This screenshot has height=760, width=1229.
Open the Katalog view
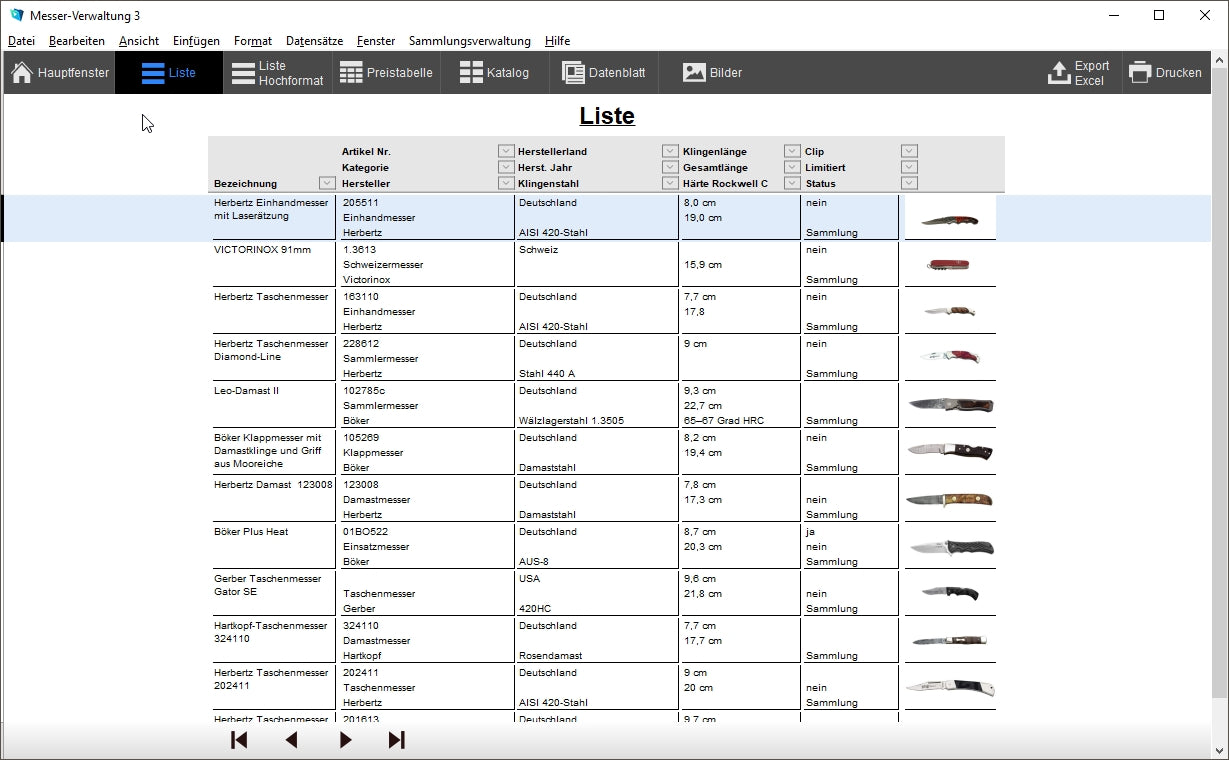[x=494, y=73]
